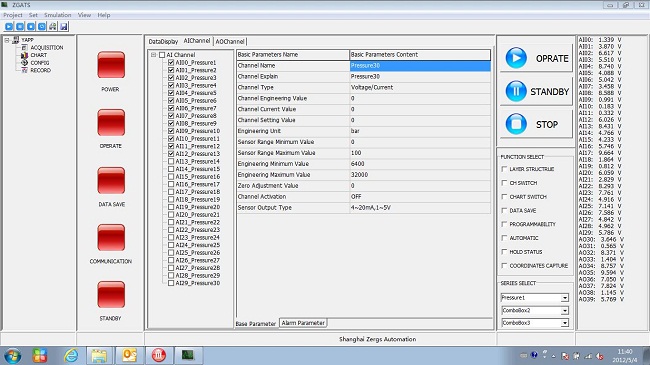
Task: Click the Channel Activation value OFF
Action: tap(420, 197)
